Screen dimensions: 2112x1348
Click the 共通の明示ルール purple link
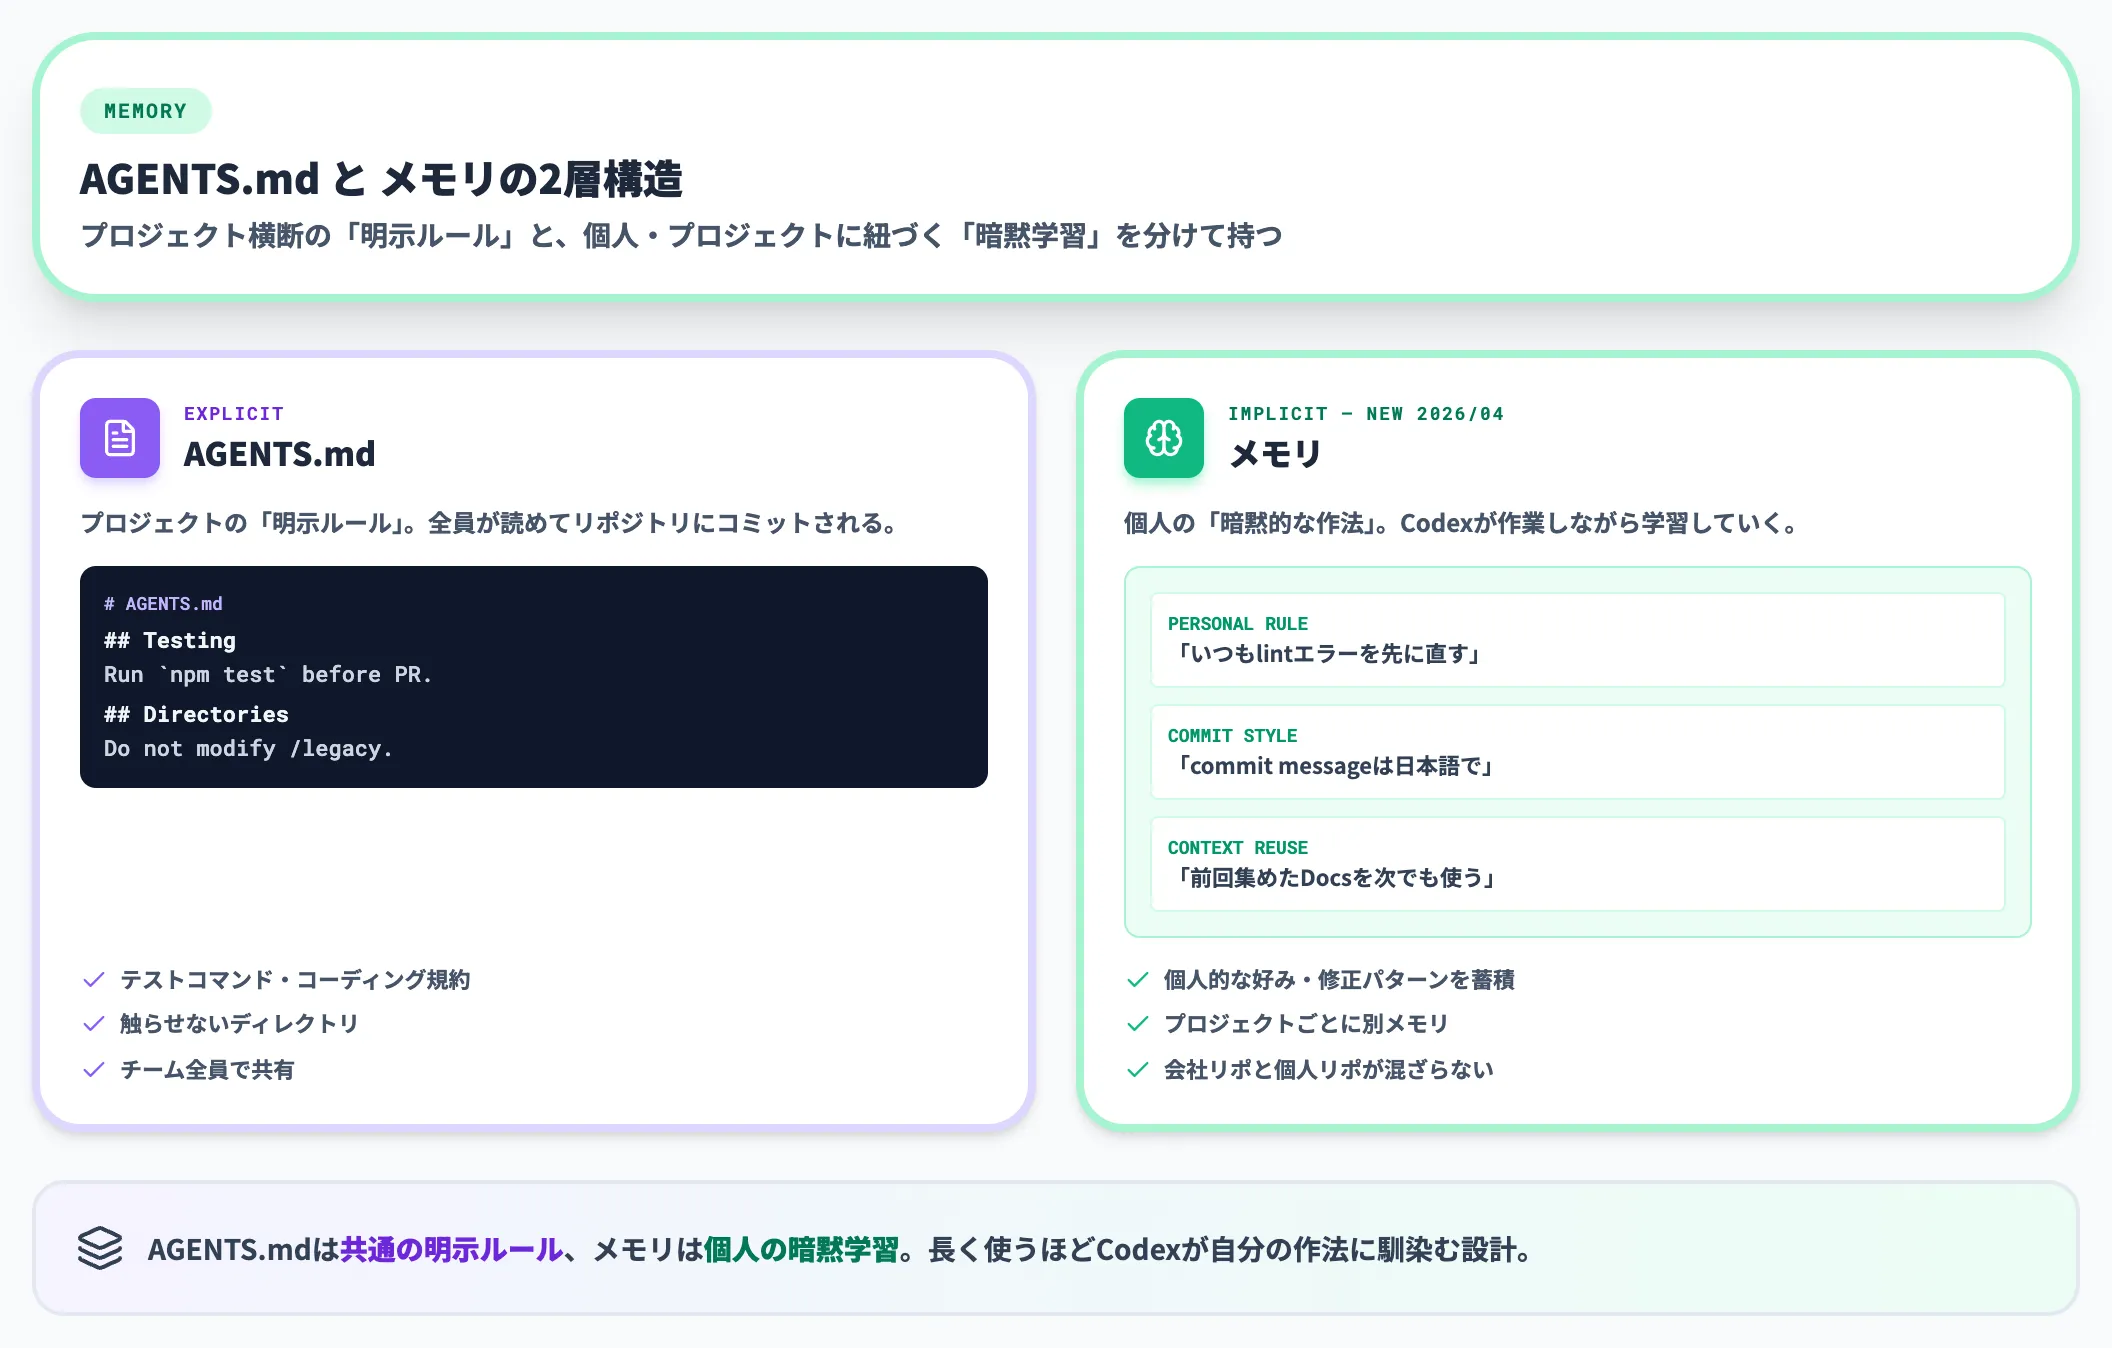pyautogui.click(x=449, y=1249)
